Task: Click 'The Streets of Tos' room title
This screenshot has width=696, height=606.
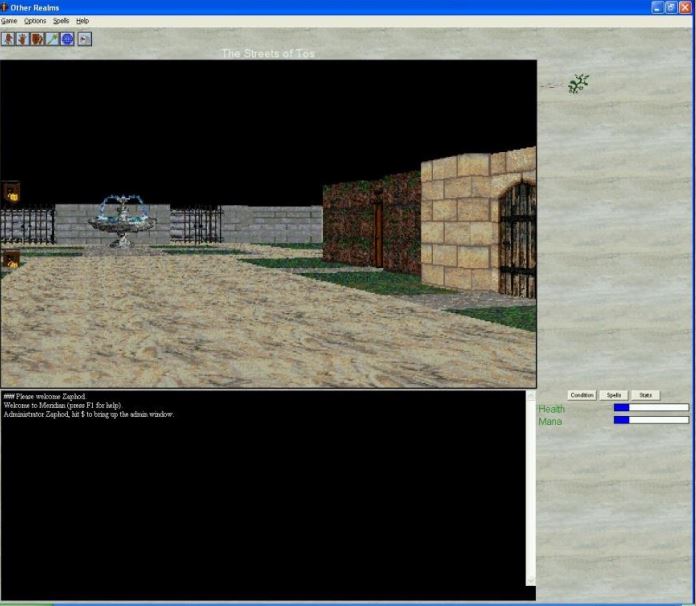Action: coord(268,54)
